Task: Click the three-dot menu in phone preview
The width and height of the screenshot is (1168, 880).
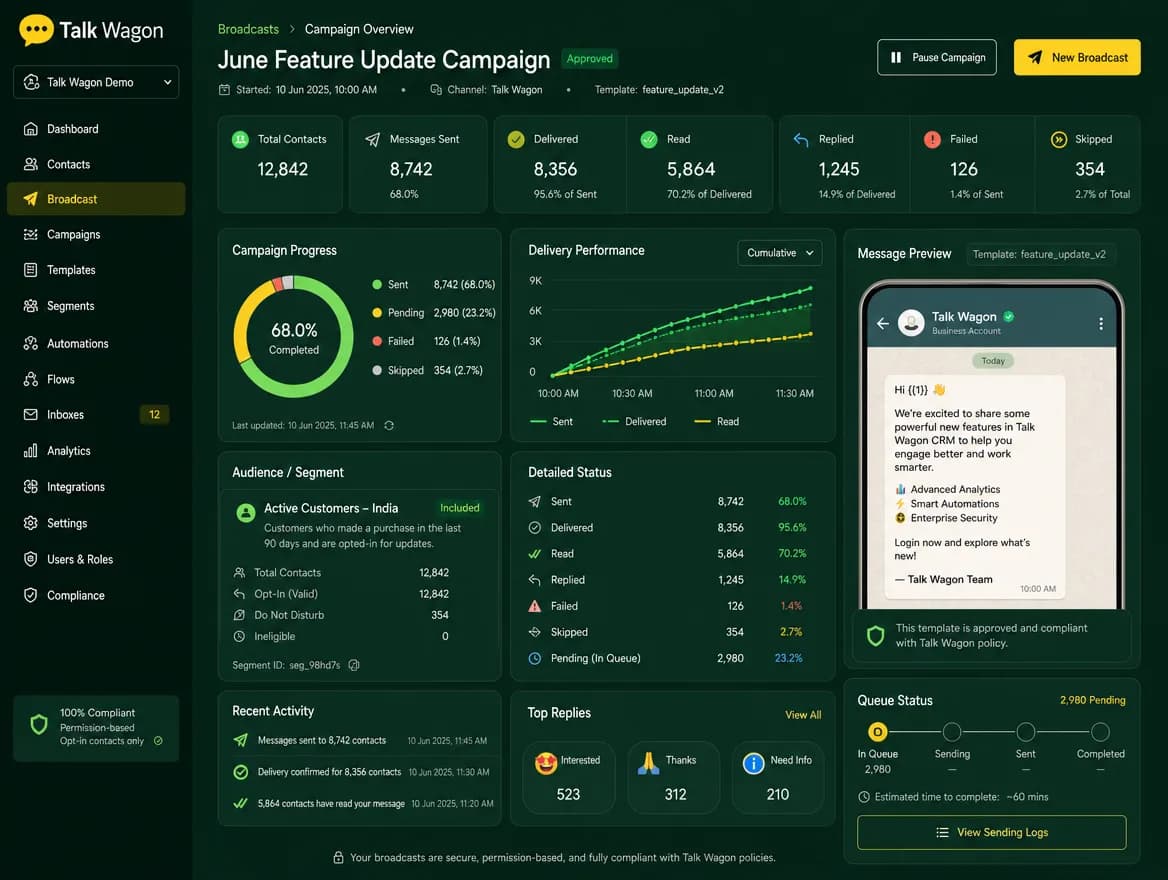Action: [x=1101, y=323]
